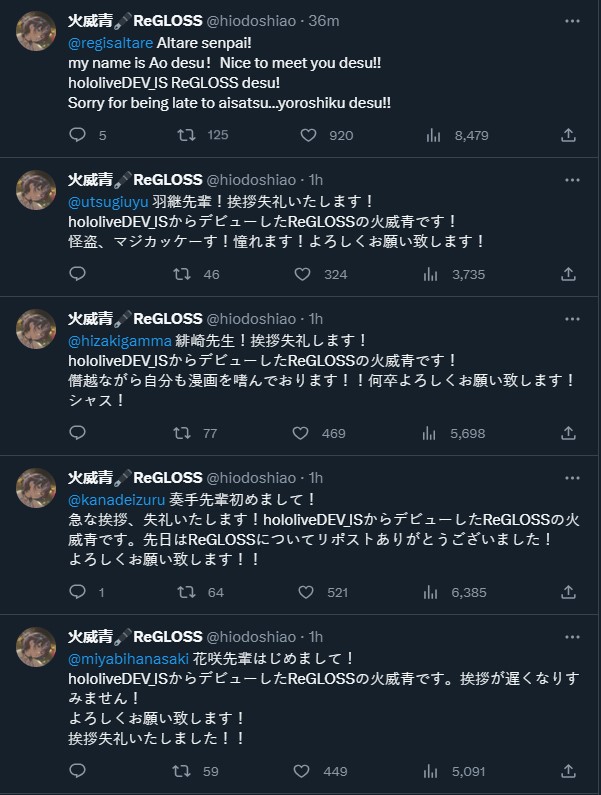The height and width of the screenshot is (795, 601).
Task: Share the tweet mentioning @miyabihanasaki
Action: [568, 771]
